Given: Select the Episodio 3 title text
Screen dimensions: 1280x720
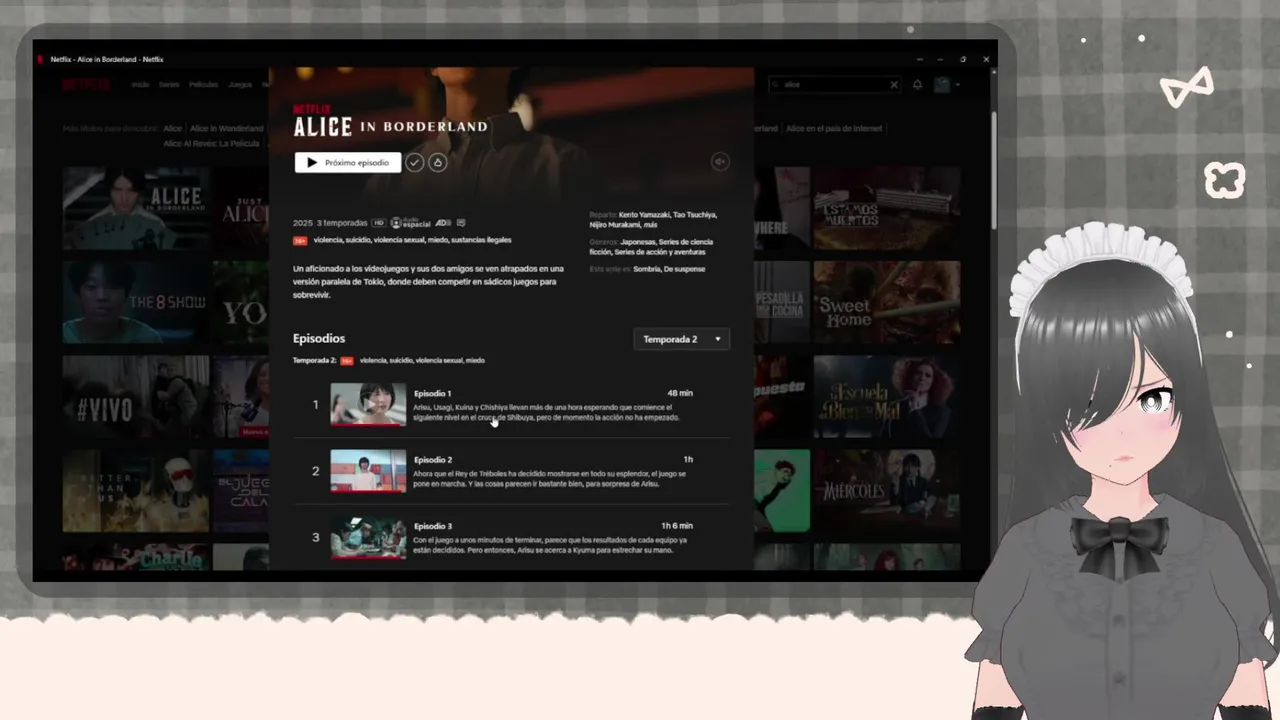Looking at the screenshot, I should 433,526.
